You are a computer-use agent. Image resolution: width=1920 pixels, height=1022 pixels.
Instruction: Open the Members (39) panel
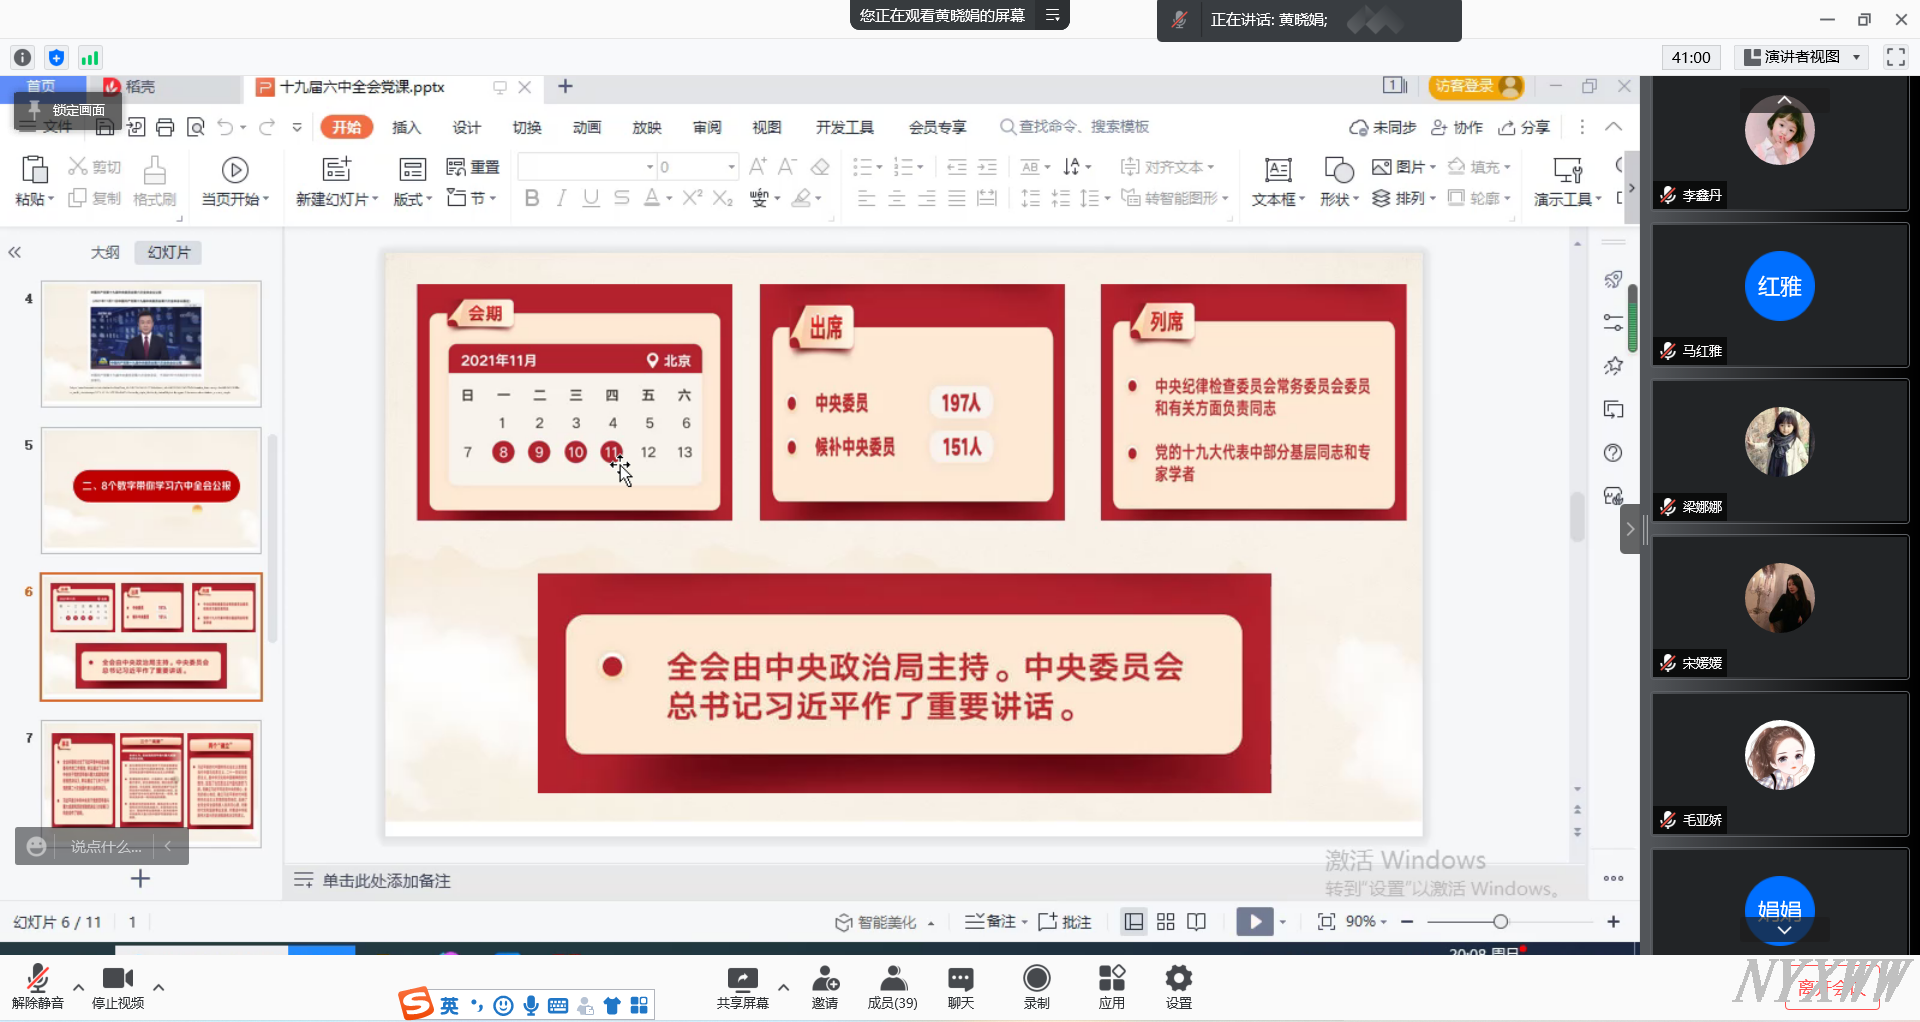click(892, 979)
